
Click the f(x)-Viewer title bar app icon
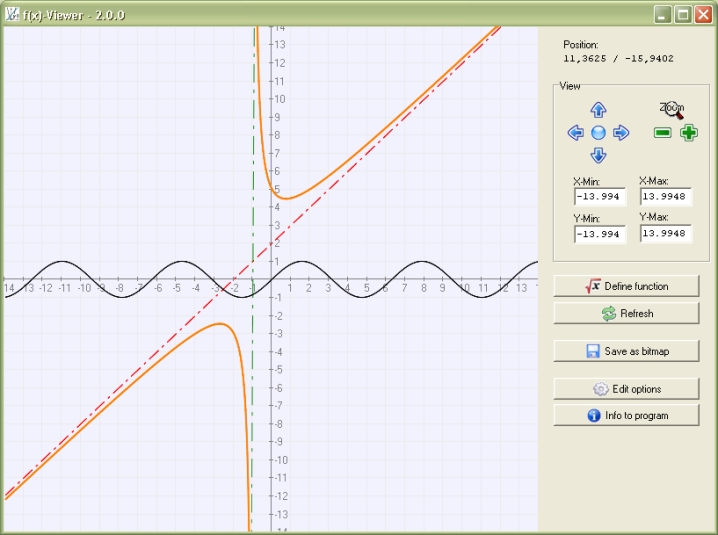[x=13, y=14]
